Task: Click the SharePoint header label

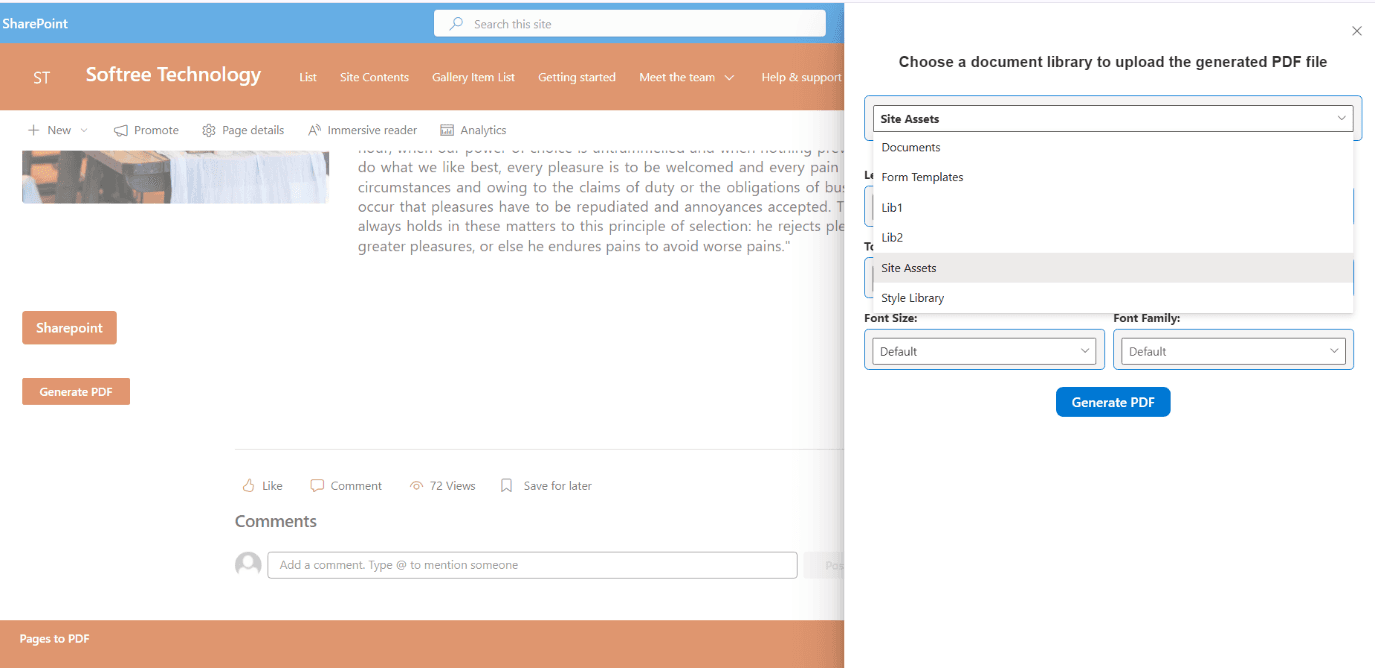Action: point(35,23)
